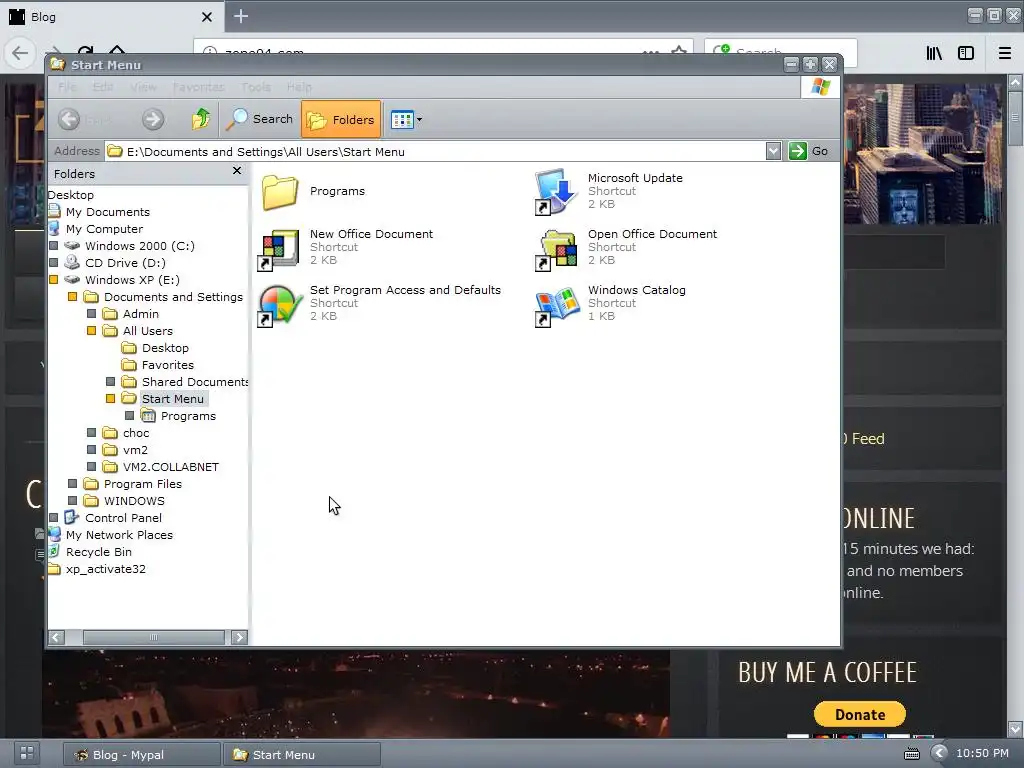Select Desktop folder under All Users

point(165,348)
